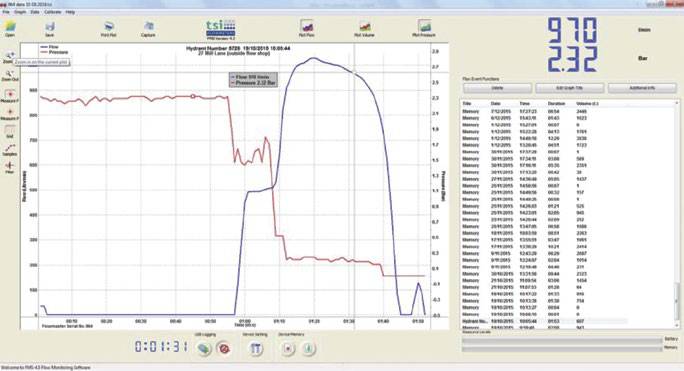Screen dimensions: 684x371
Task: Click the event list vertical scrollbar
Action: [x=677, y=214]
